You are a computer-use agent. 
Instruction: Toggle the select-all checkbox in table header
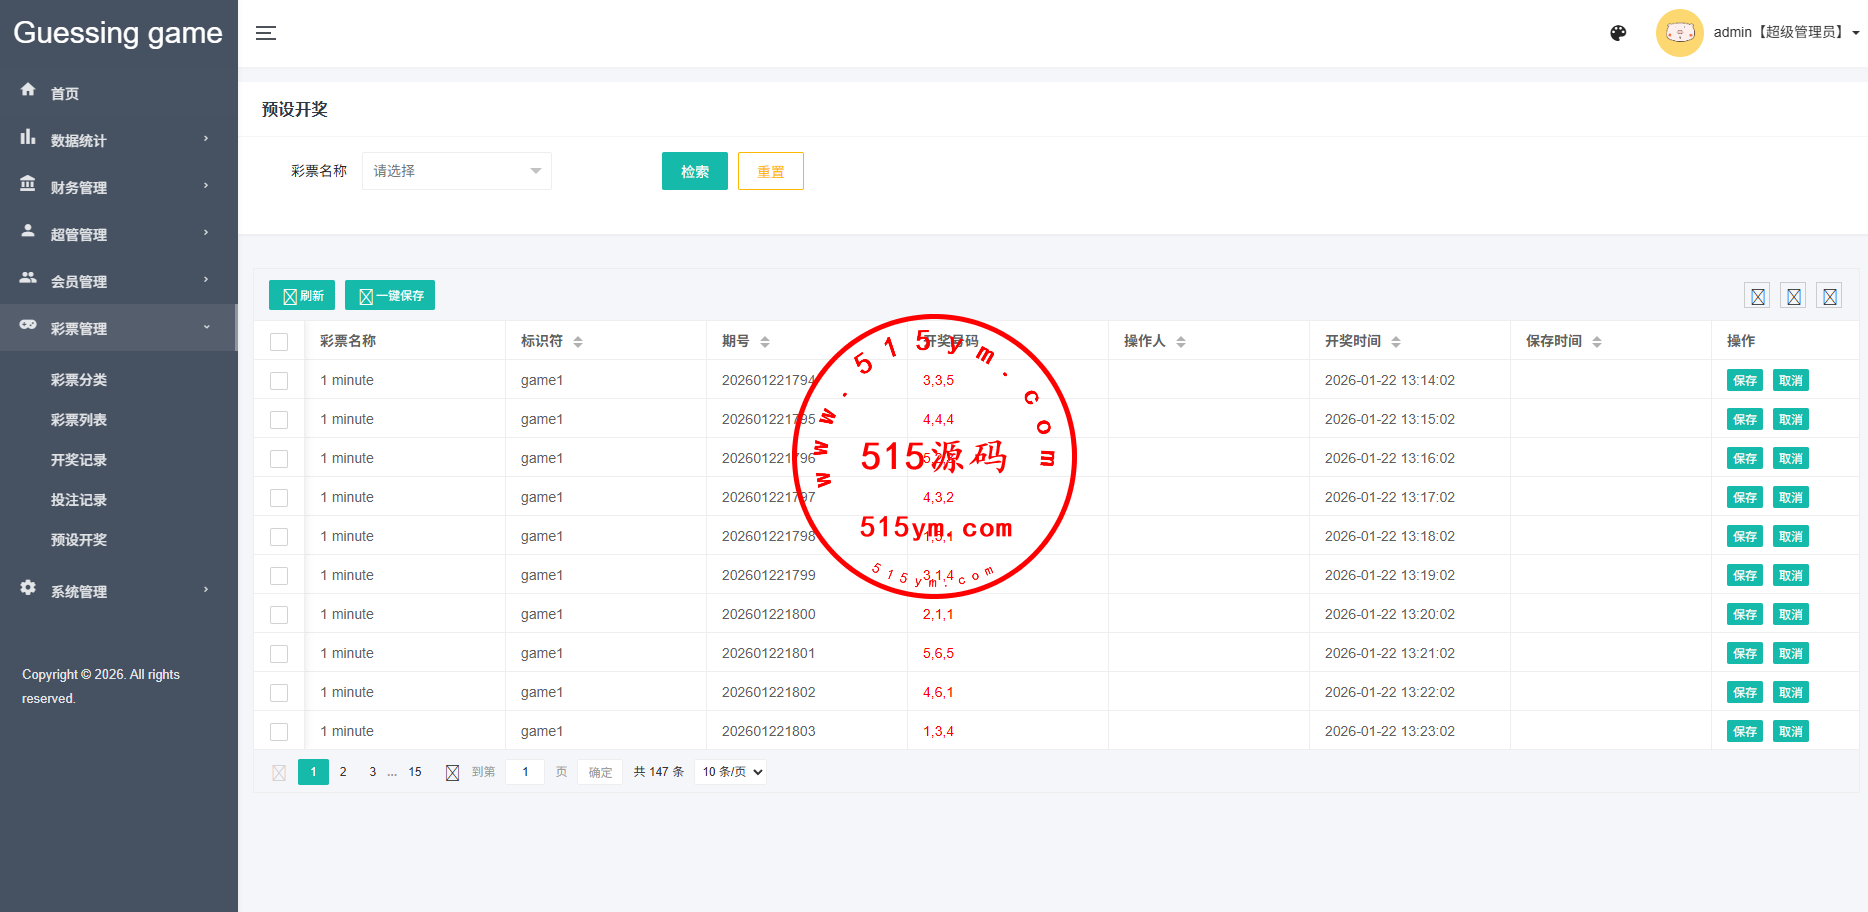[x=279, y=342]
